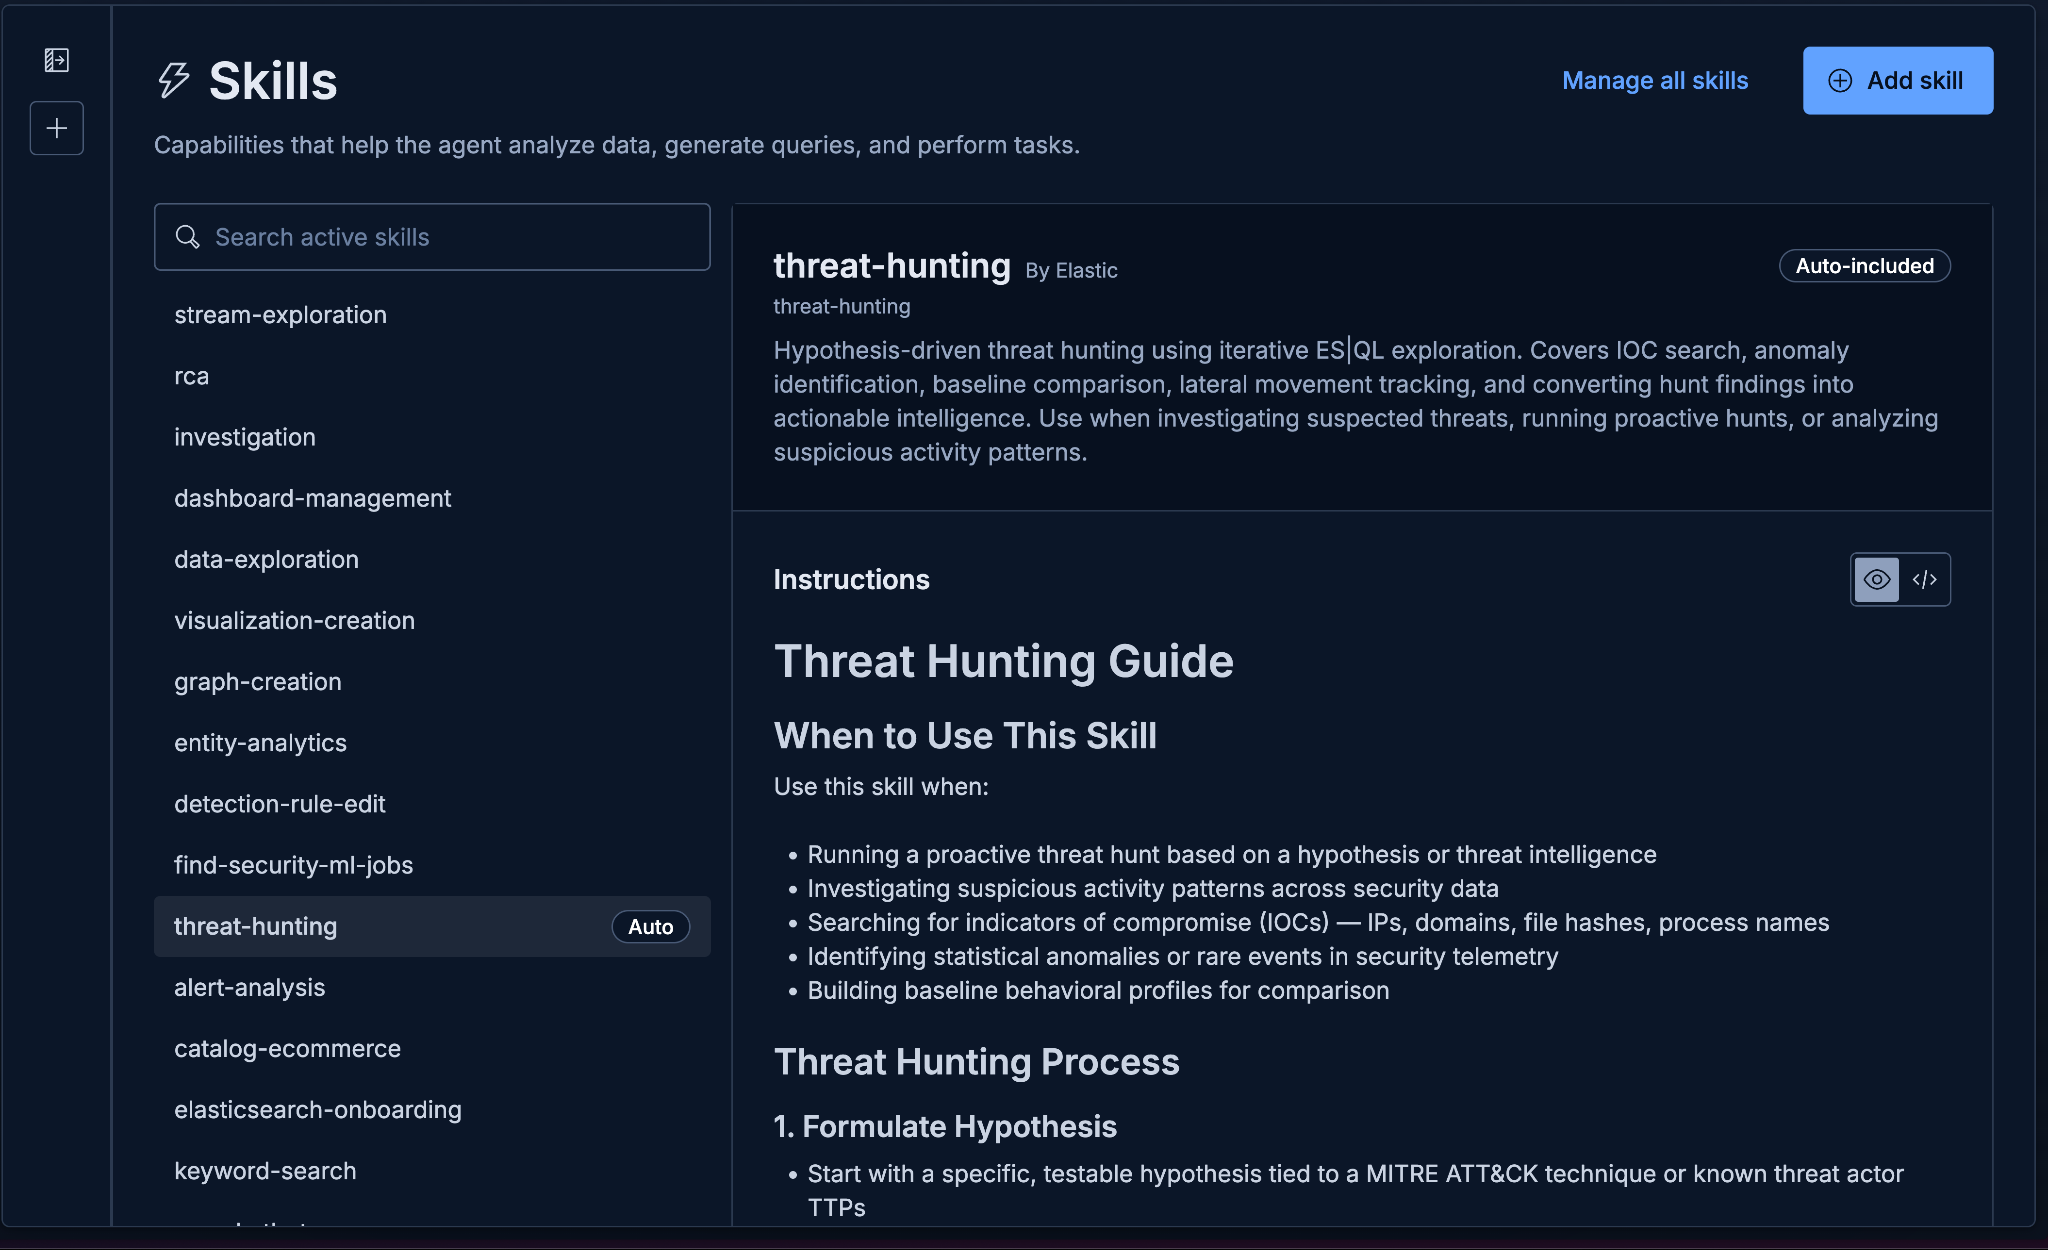The width and height of the screenshot is (2048, 1250).
Task: Select the threat-hunting list row
Action: tap(432, 926)
